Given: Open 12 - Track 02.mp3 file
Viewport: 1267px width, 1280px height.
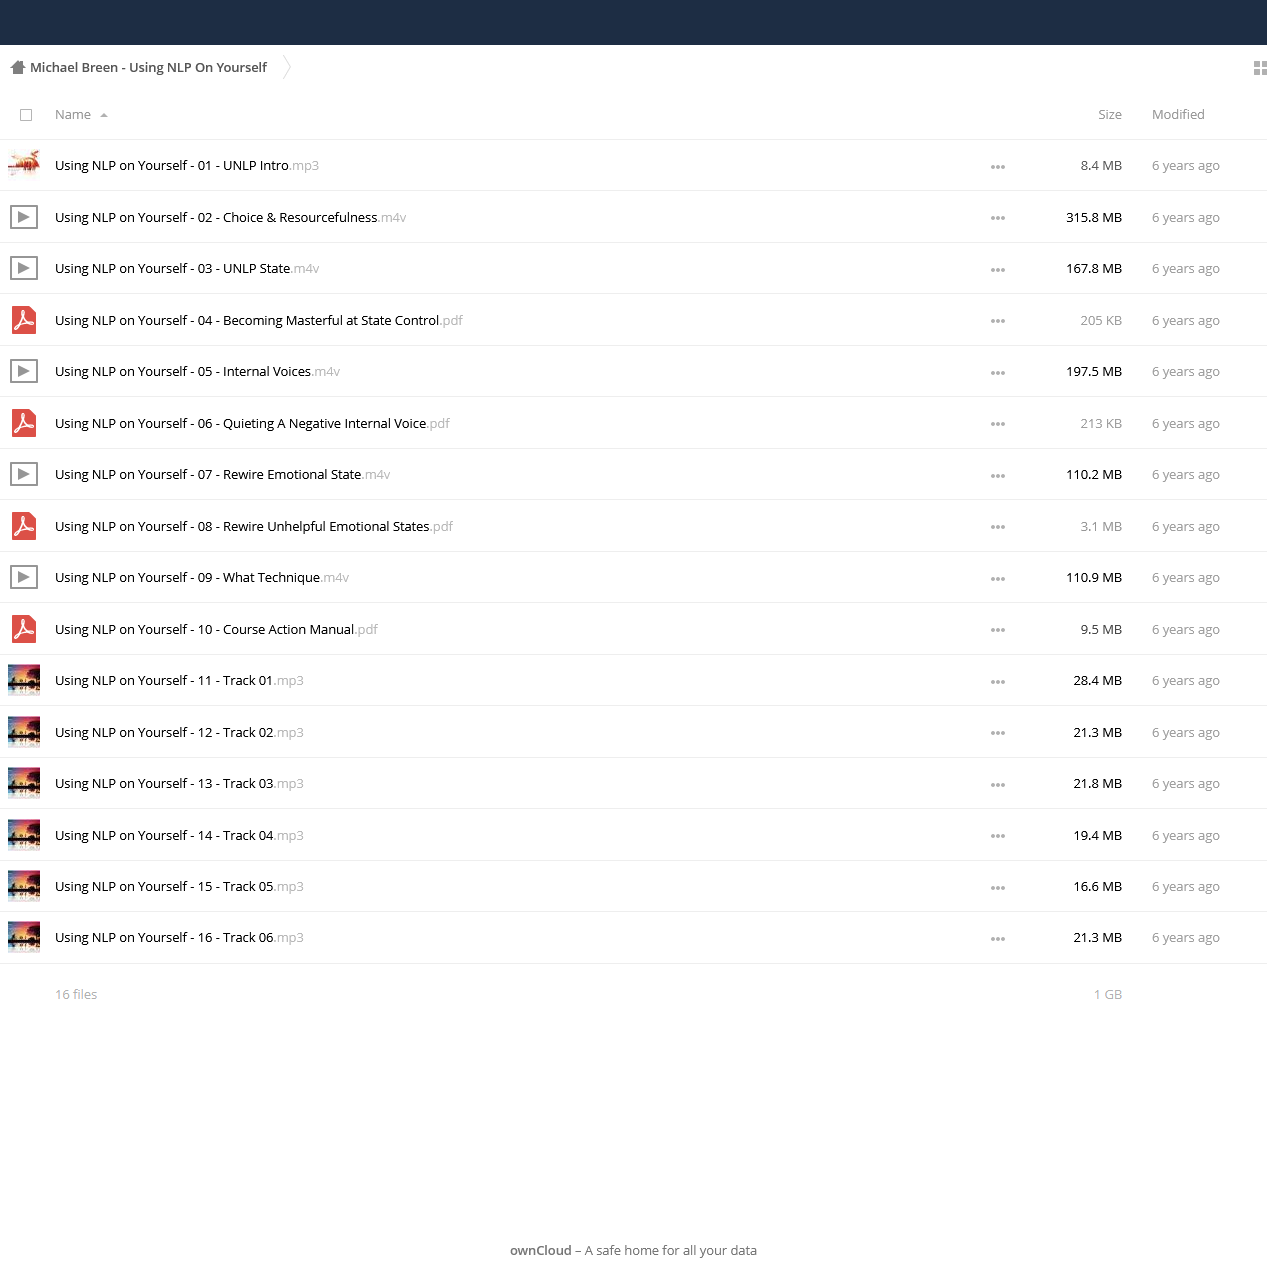Looking at the screenshot, I should pyautogui.click(x=179, y=733).
